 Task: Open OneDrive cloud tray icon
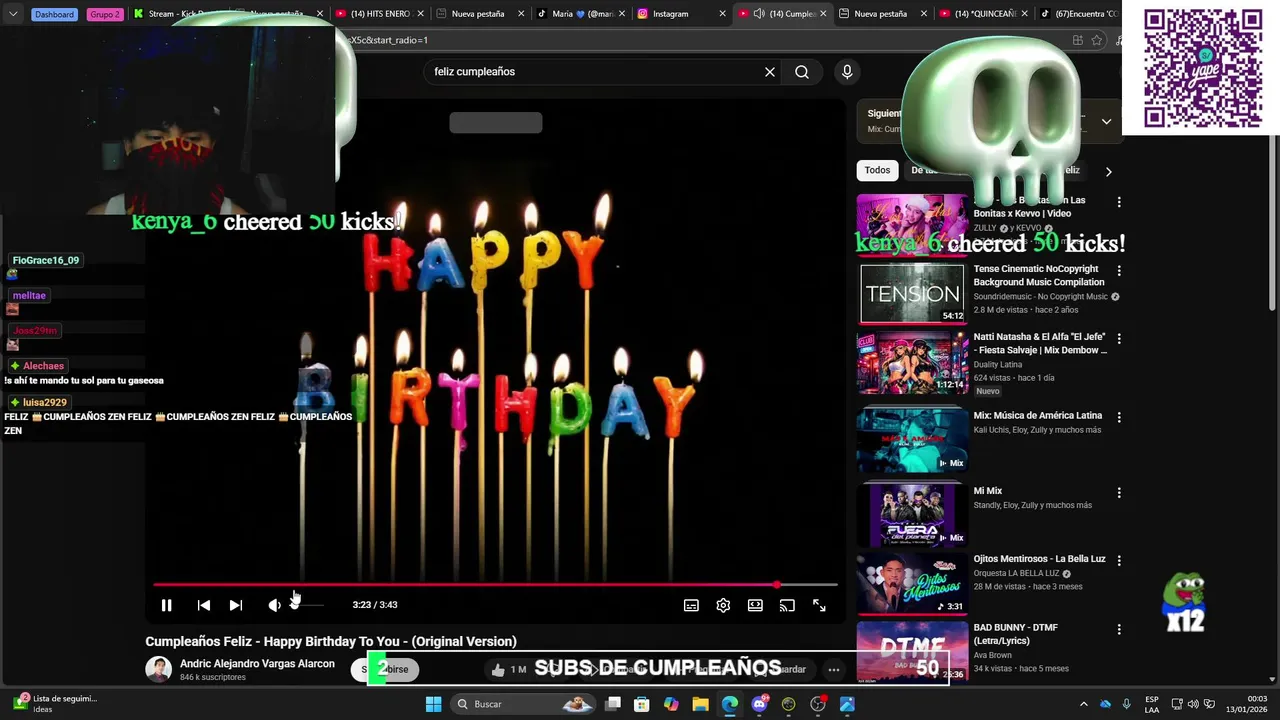(x=1105, y=704)
